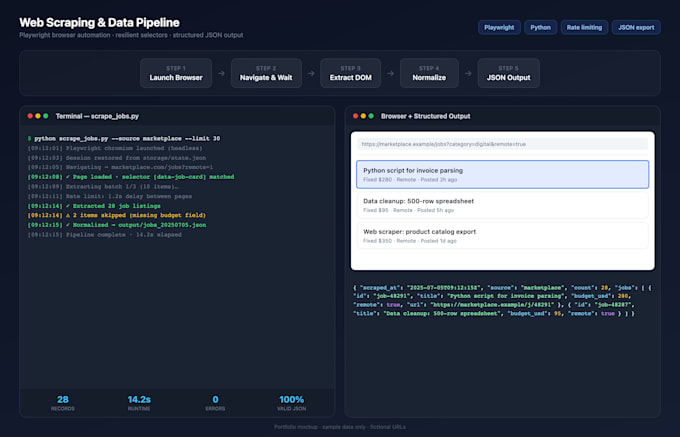Click '2 items skipped (missing budget field)' warning
The image size is (680, 437).
[x=117, y=215]
